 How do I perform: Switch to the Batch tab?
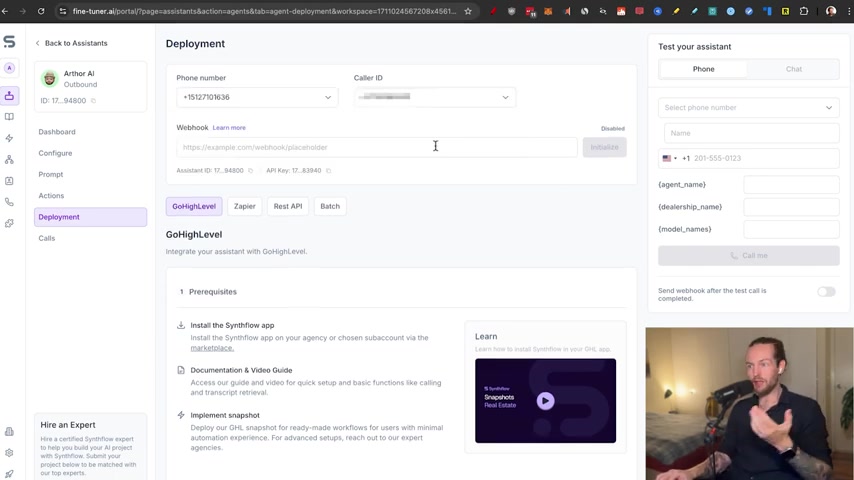[330, 206]
